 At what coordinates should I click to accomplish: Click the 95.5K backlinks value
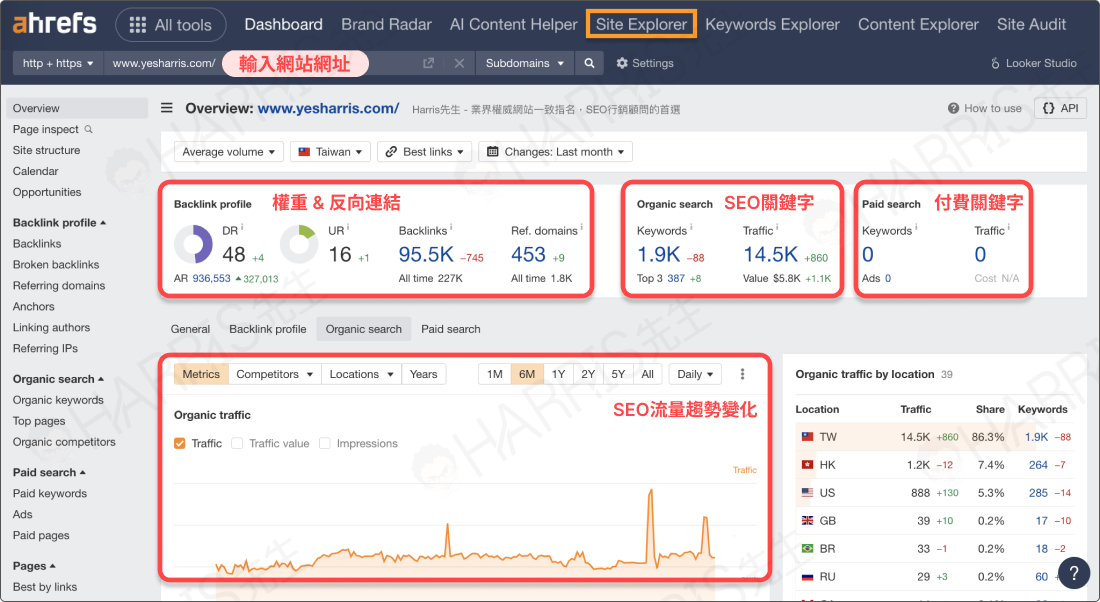[x=426, y=254]
